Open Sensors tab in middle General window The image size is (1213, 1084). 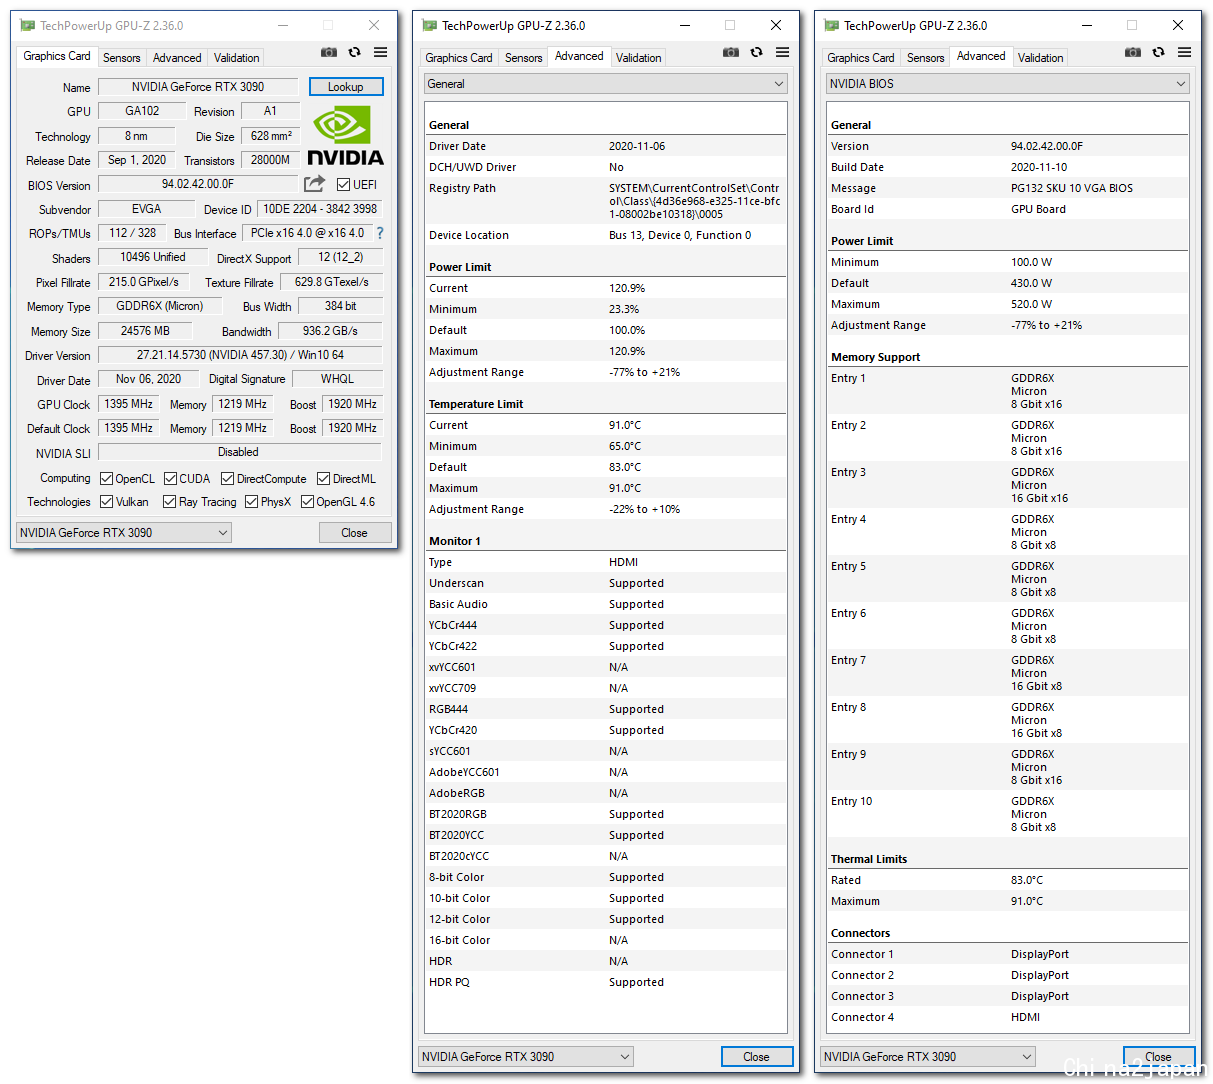tap(524, 58)
